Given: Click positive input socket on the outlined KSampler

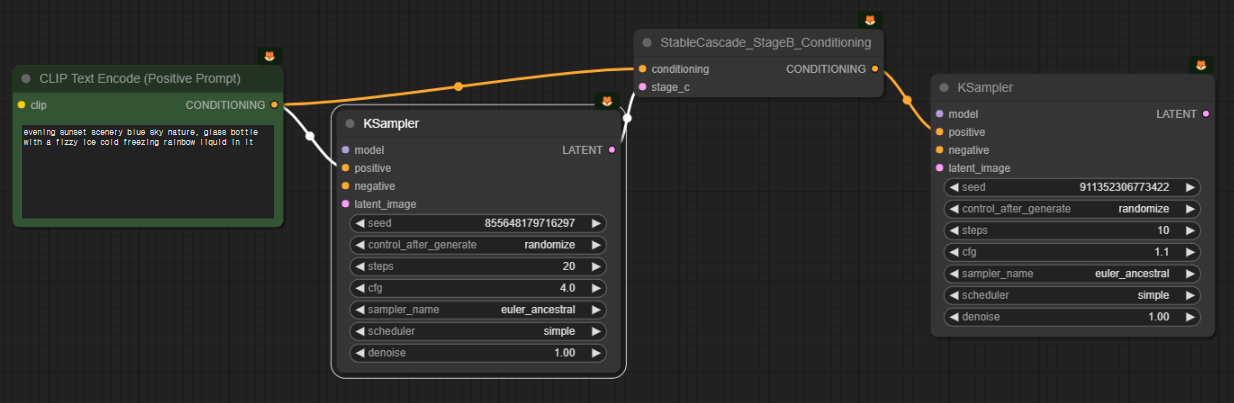Looking at the screenshot, I should (x=345, y=168).
